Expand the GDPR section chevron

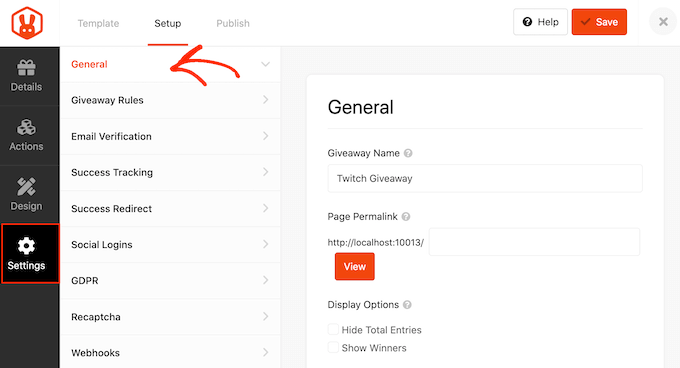[x=265, y=280]
